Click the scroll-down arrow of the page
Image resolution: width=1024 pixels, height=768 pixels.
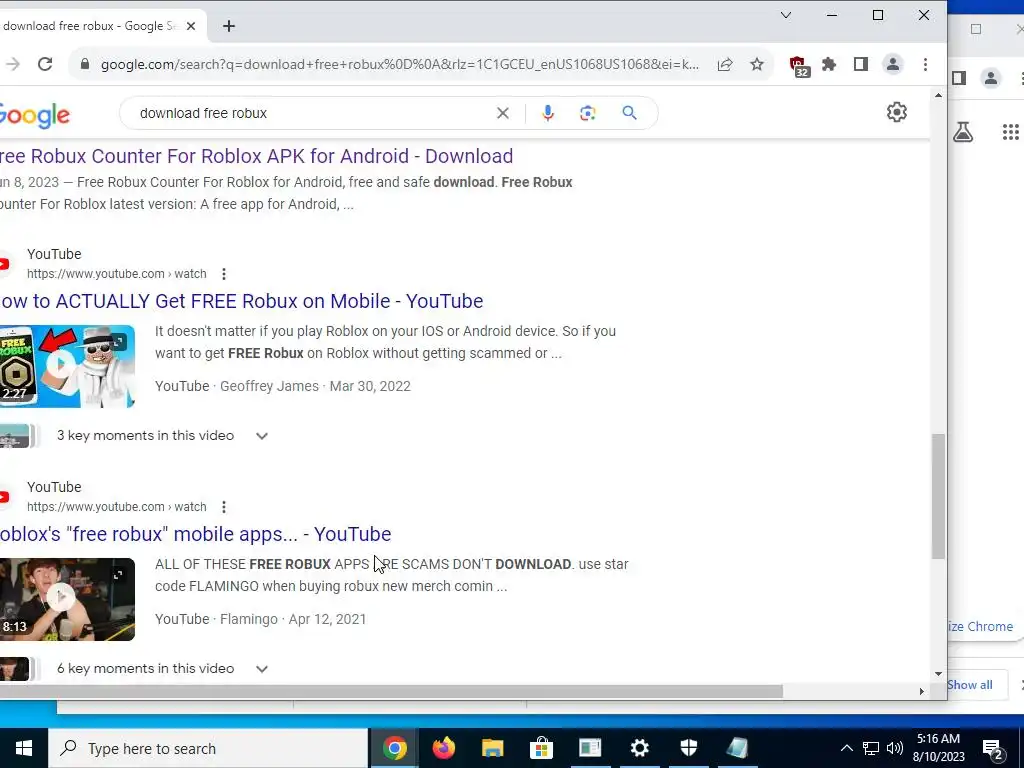tap(938, 674)
